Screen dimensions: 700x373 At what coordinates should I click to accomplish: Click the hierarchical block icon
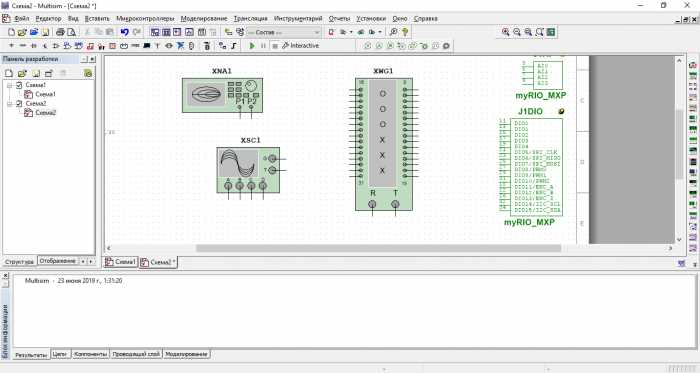point(222,46)
